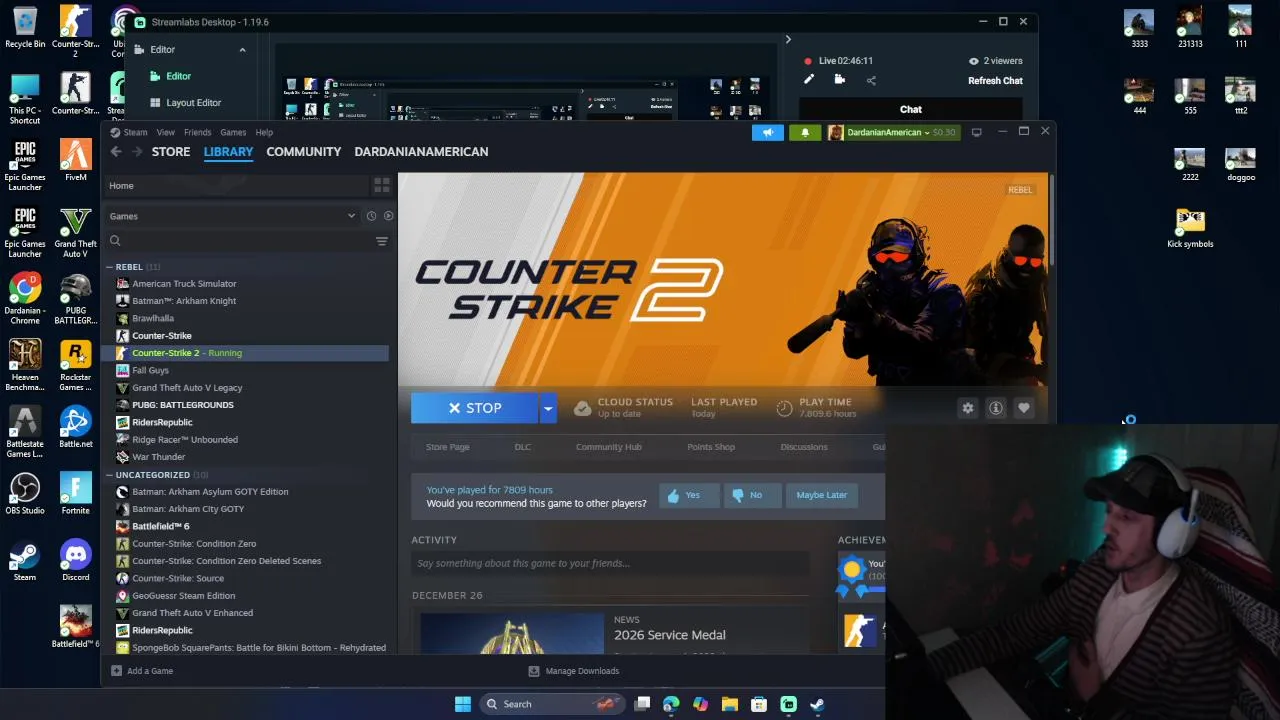Open DardanianAmerican account dropdown

click(892, 132)
